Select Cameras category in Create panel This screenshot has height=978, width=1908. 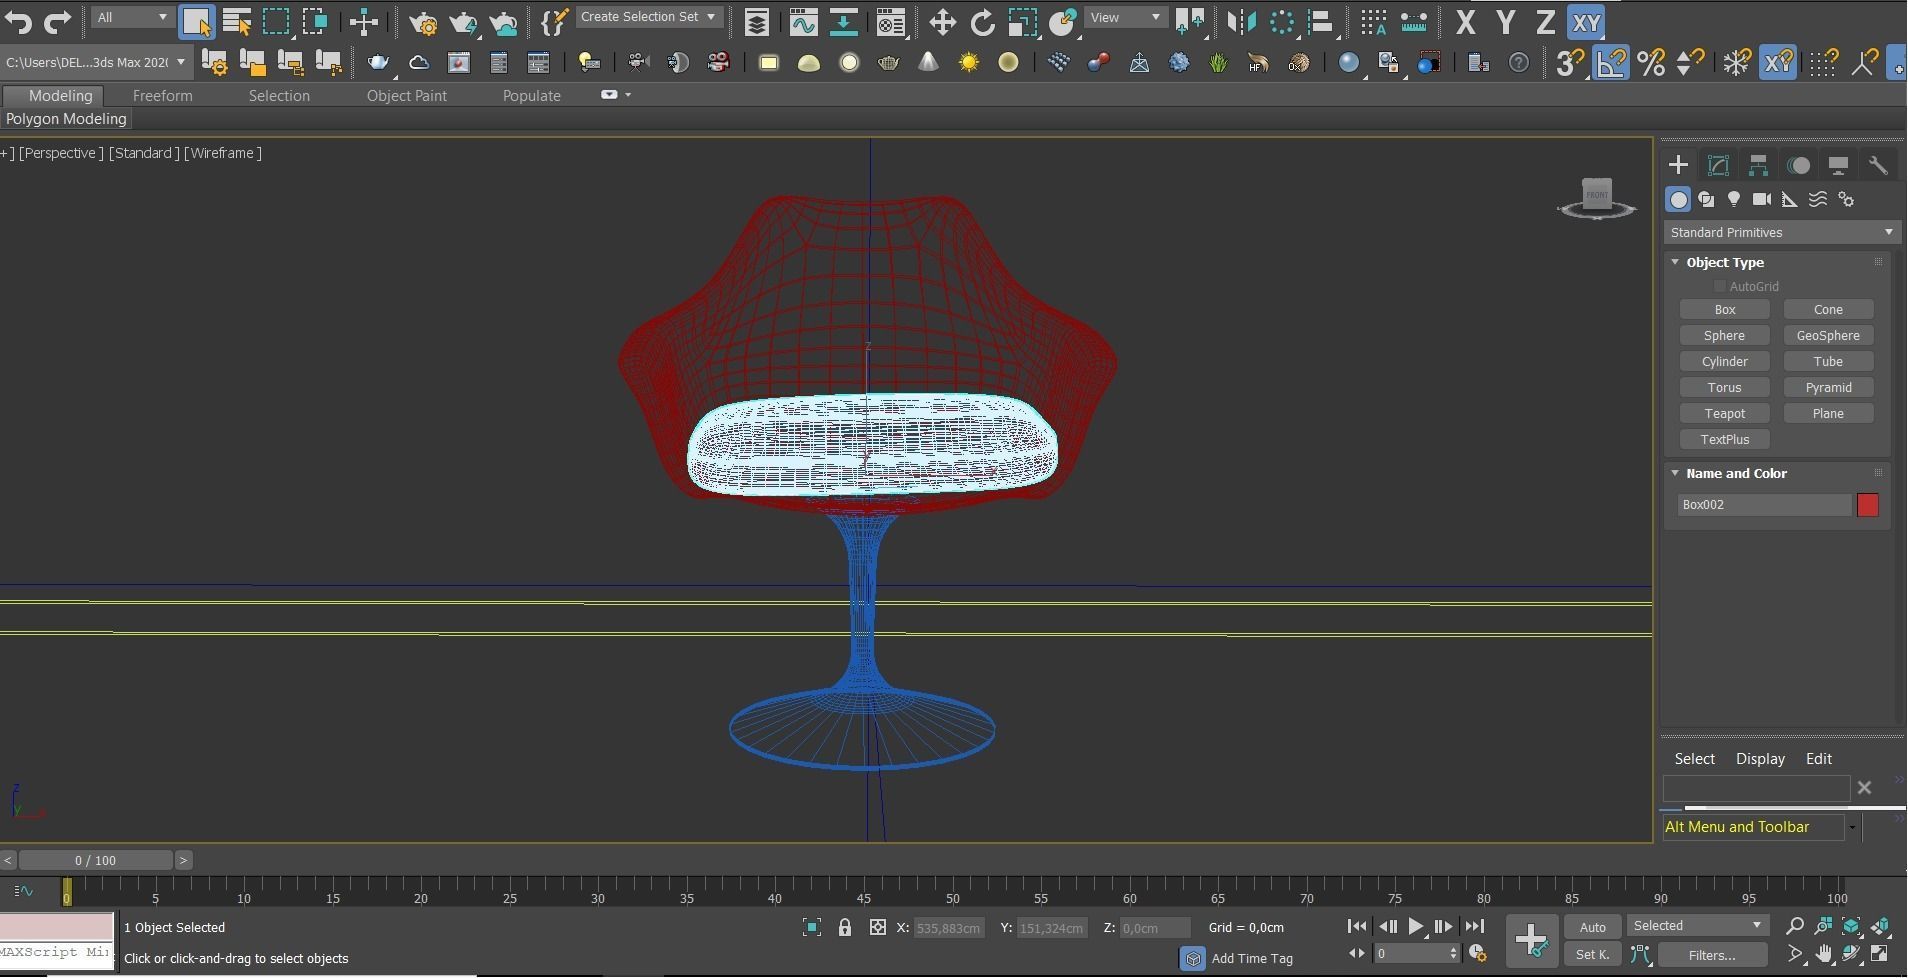(1762, 199)
